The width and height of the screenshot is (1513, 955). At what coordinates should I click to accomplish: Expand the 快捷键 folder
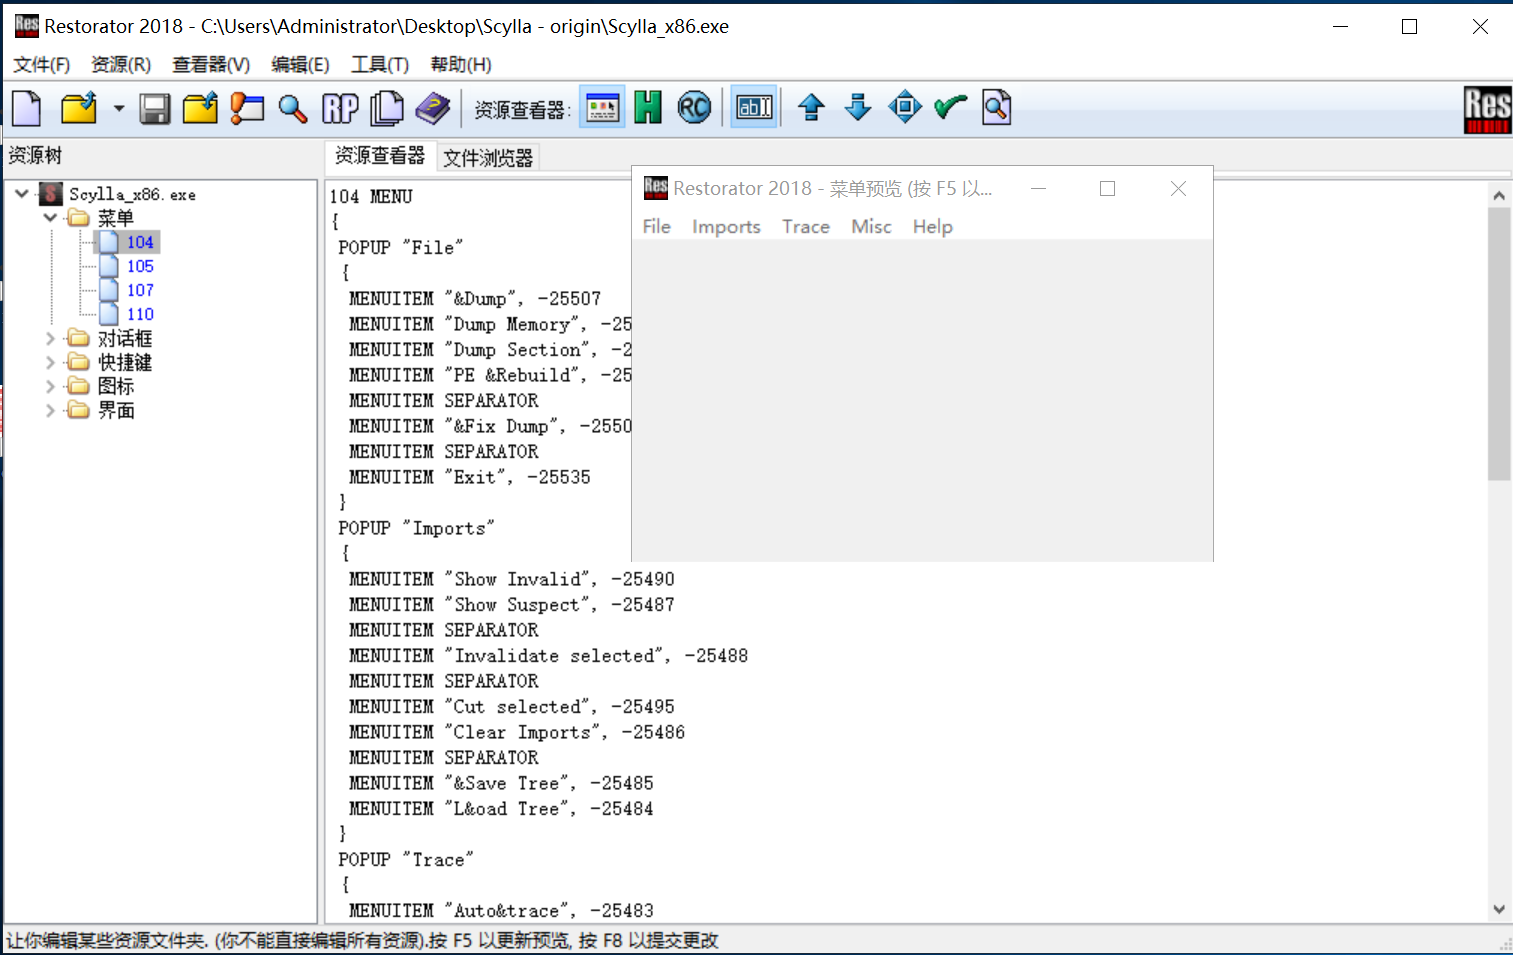(50, 362)
